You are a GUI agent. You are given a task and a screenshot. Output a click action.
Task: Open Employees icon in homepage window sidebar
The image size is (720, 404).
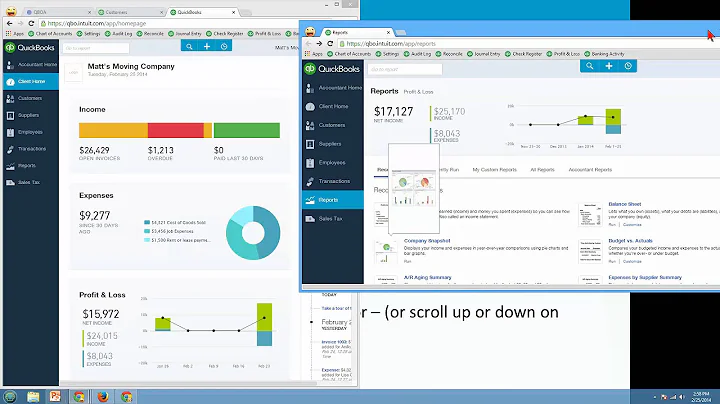click(11, 132)
